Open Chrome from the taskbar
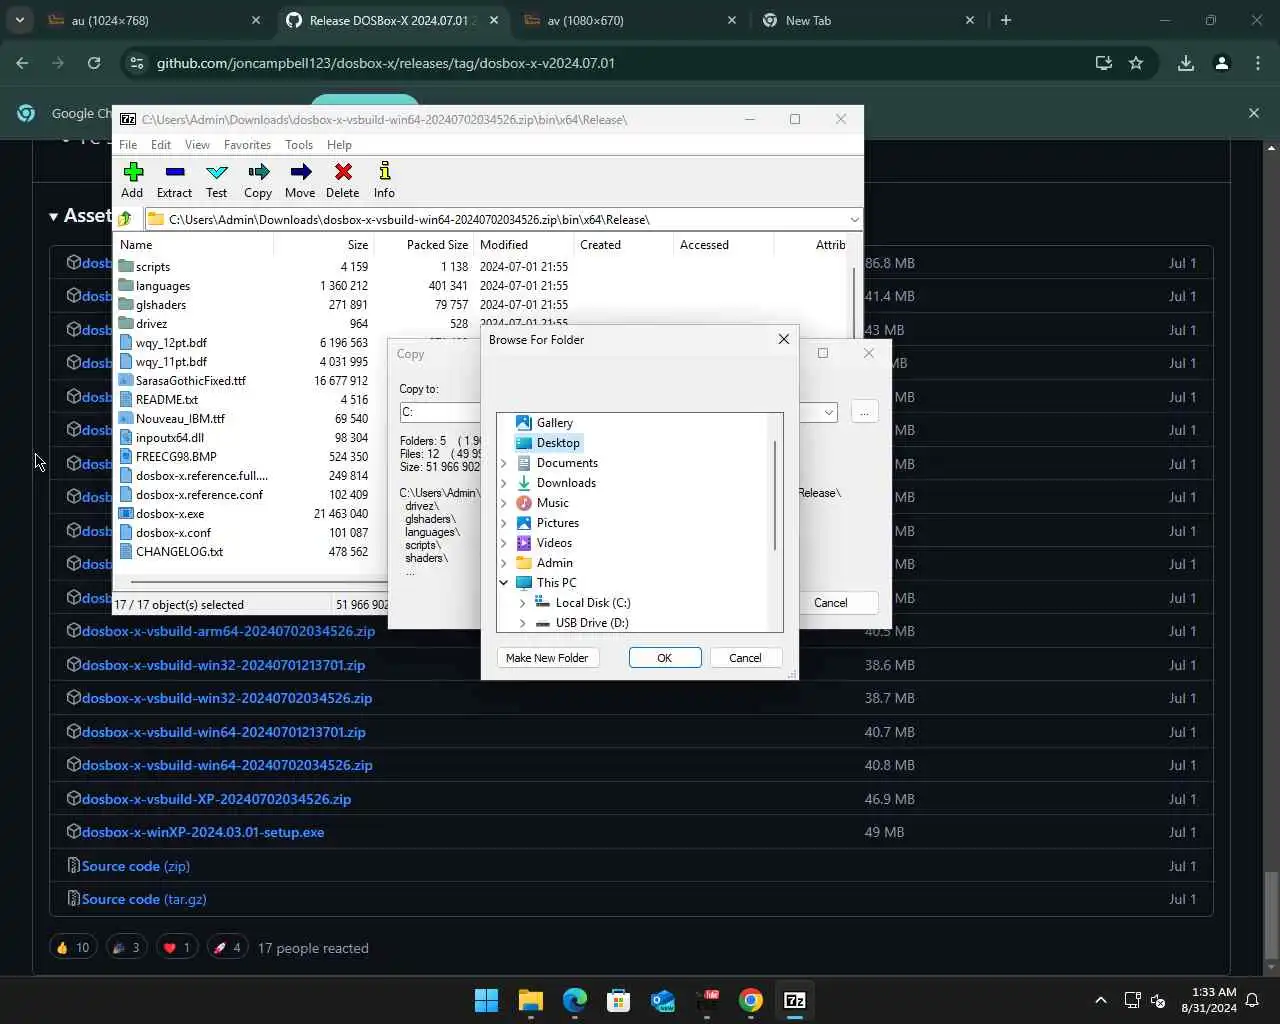The width and height of the screenshot is (1280, 1024). [751, 1000]
